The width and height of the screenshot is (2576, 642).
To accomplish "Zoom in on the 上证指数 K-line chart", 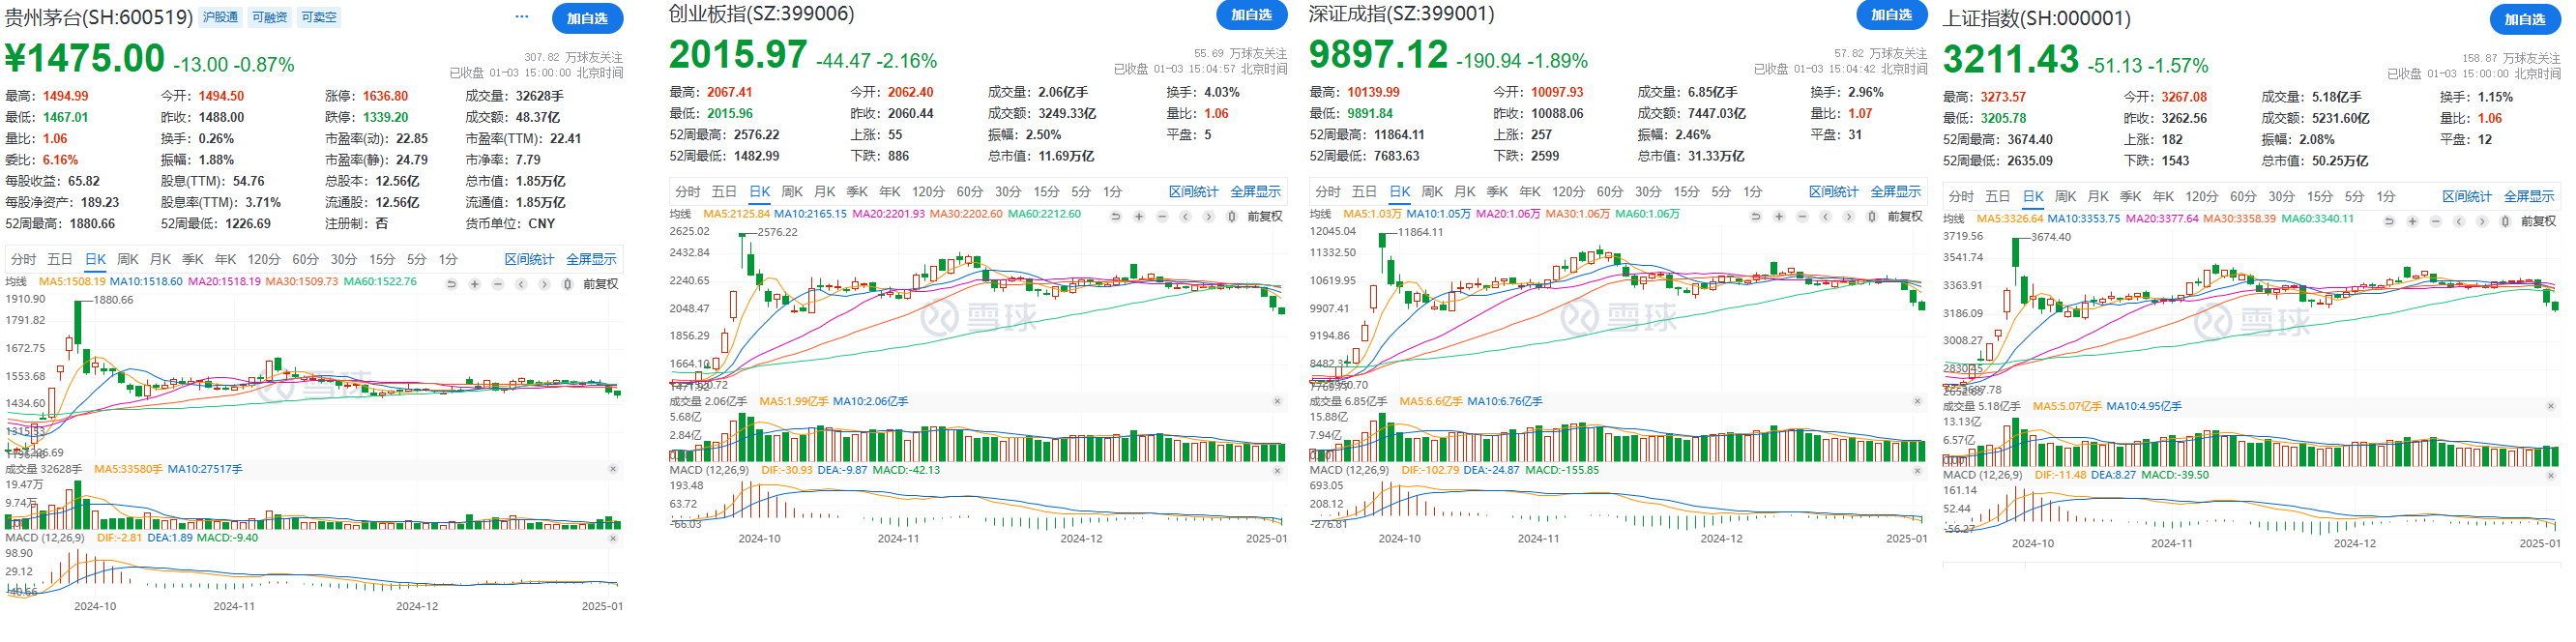I will click(2412, 221).
